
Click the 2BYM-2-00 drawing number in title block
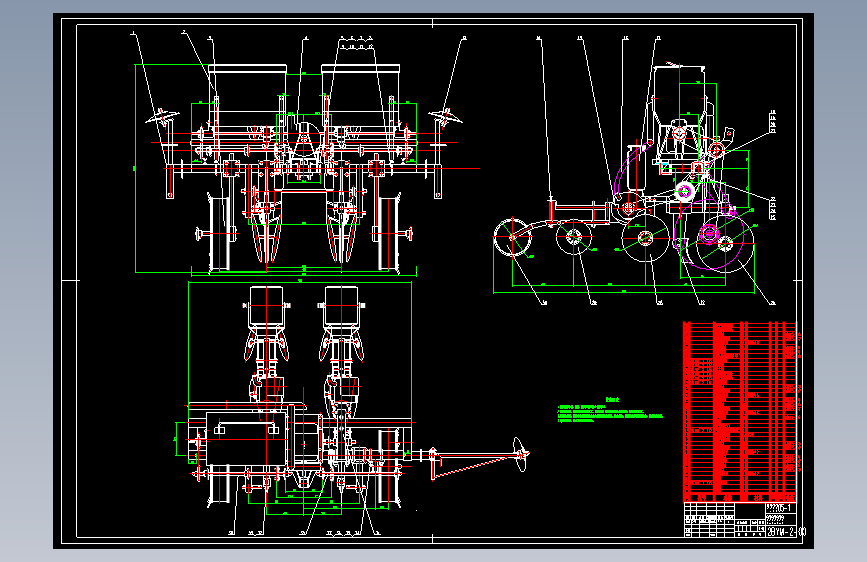point(785,532)
